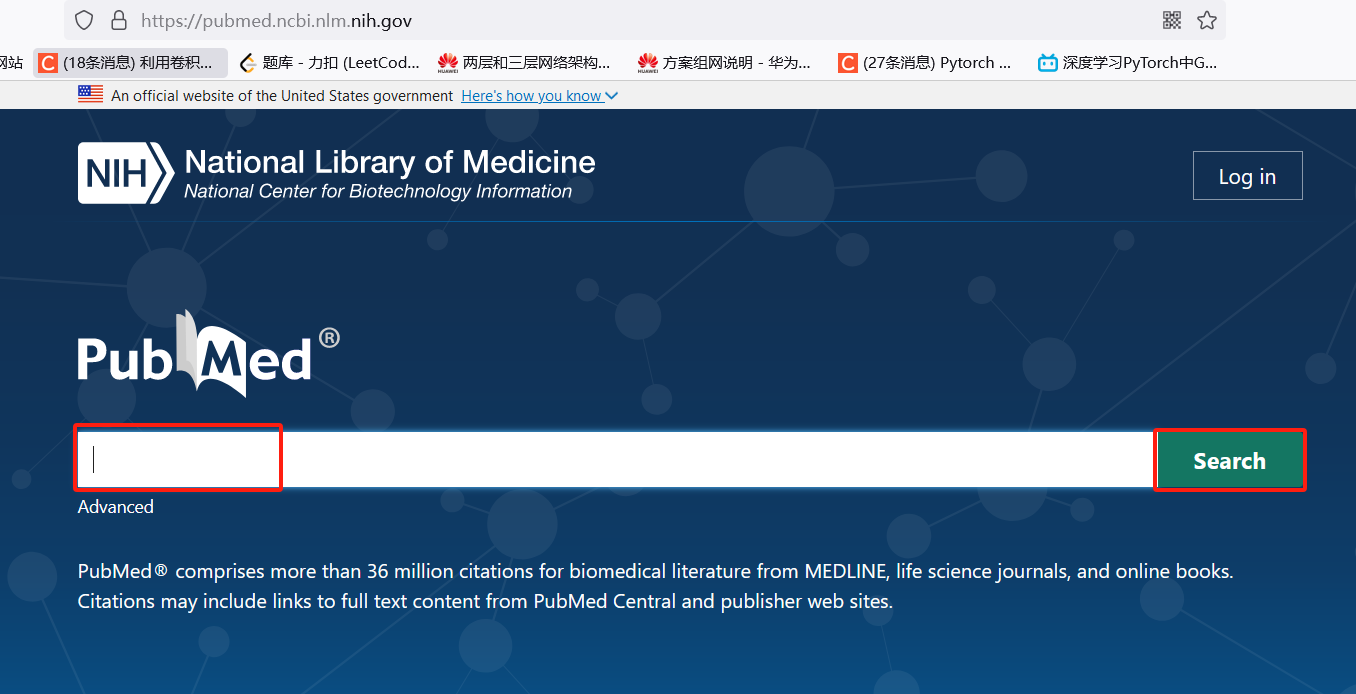
Task: Click the US flag icon in banner
Action: [90, 95]
